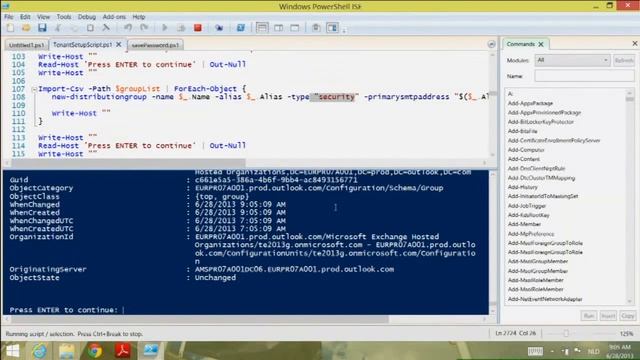Open the toolbar overflow options arrow

pyautogui.click(x=344, y=29)
